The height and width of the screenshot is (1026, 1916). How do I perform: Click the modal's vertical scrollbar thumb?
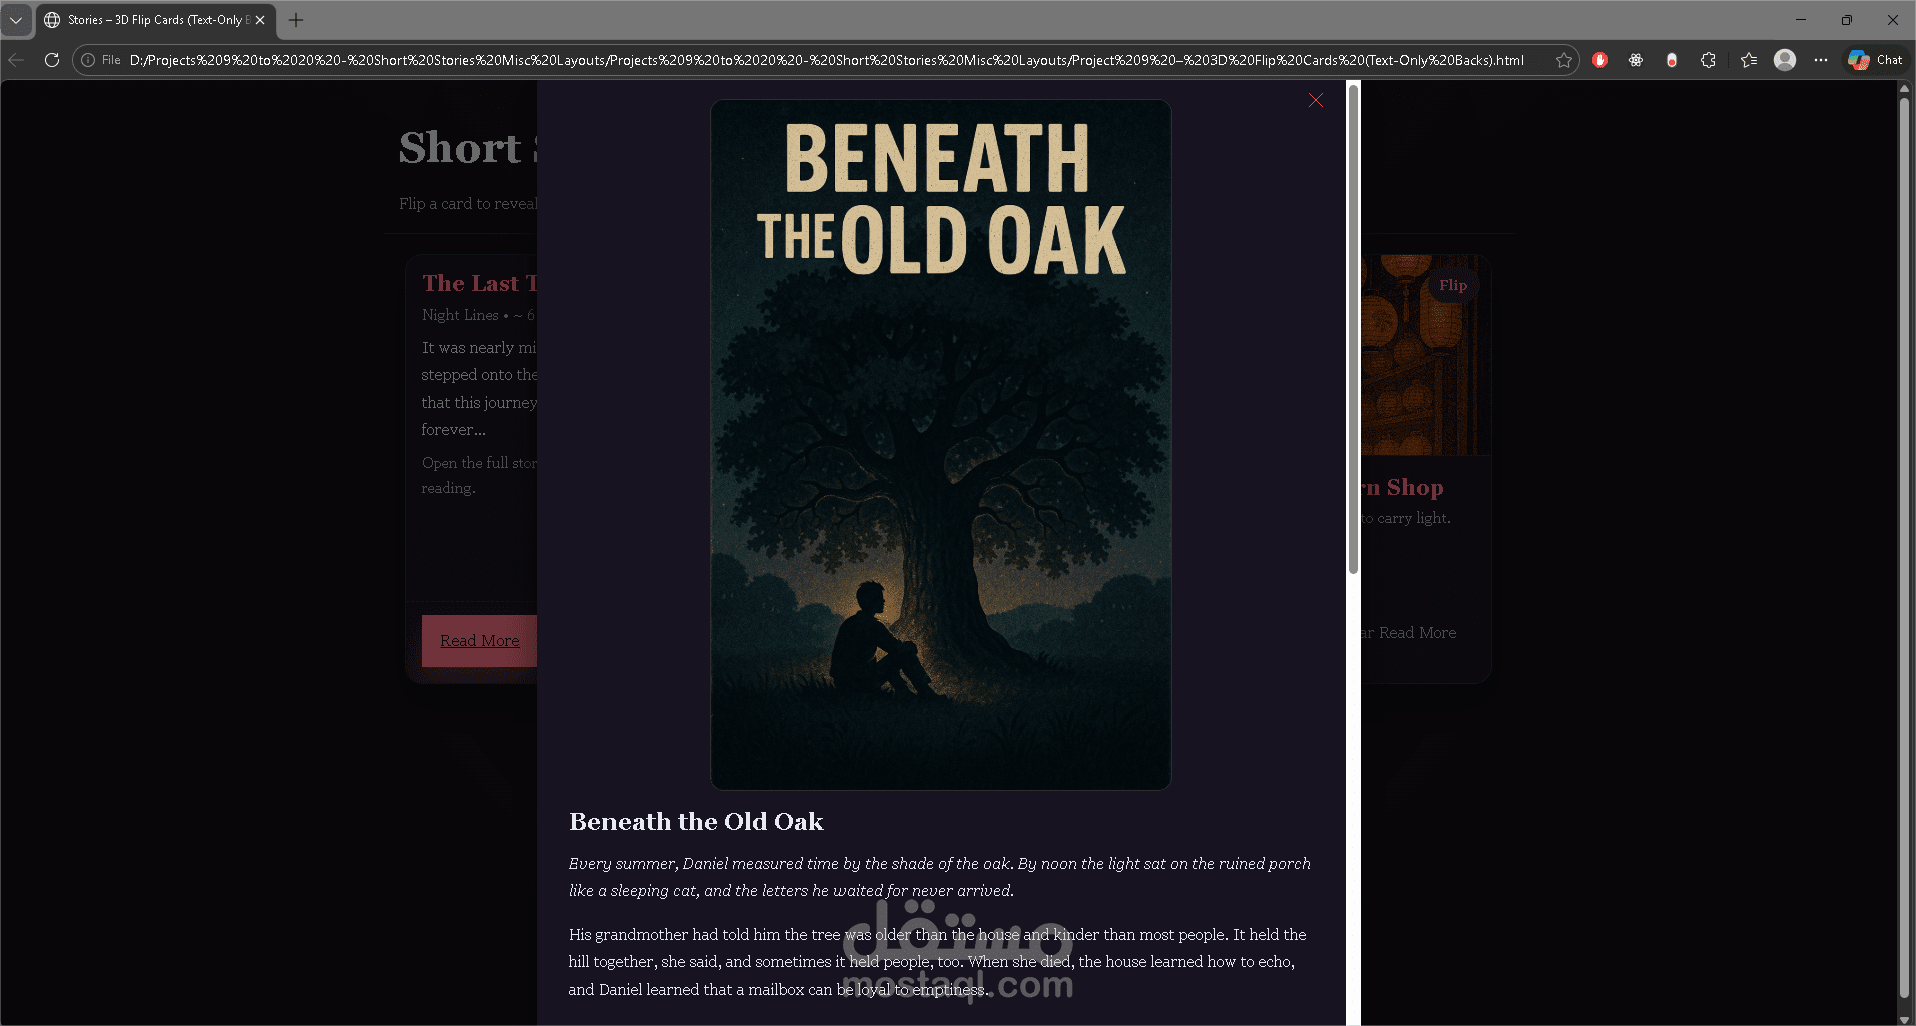(x=1353, y=330)
